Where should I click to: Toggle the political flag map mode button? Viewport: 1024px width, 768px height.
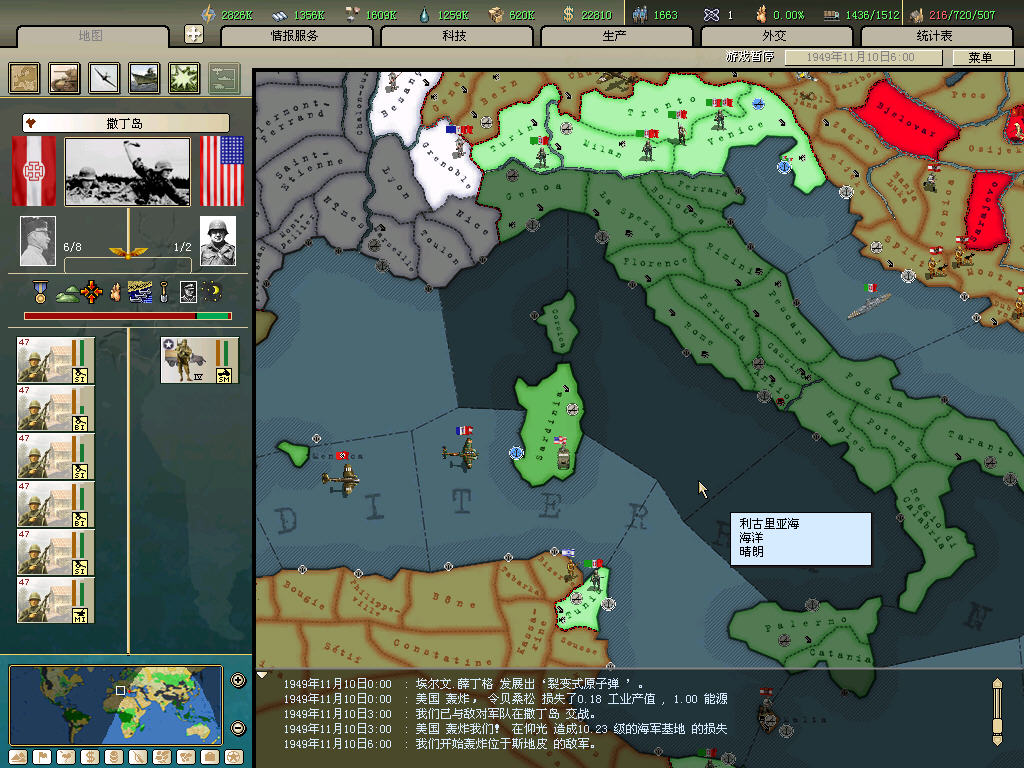coord(41,757)
